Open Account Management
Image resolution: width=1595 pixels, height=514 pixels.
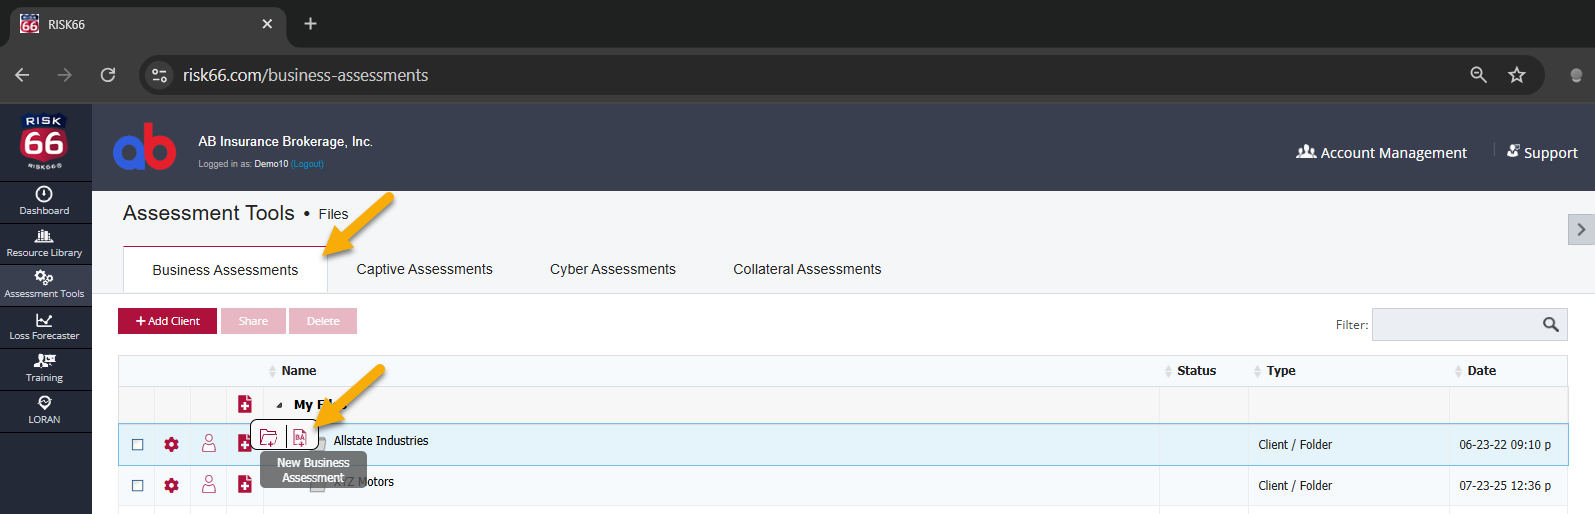click(x=1381, y=152)
